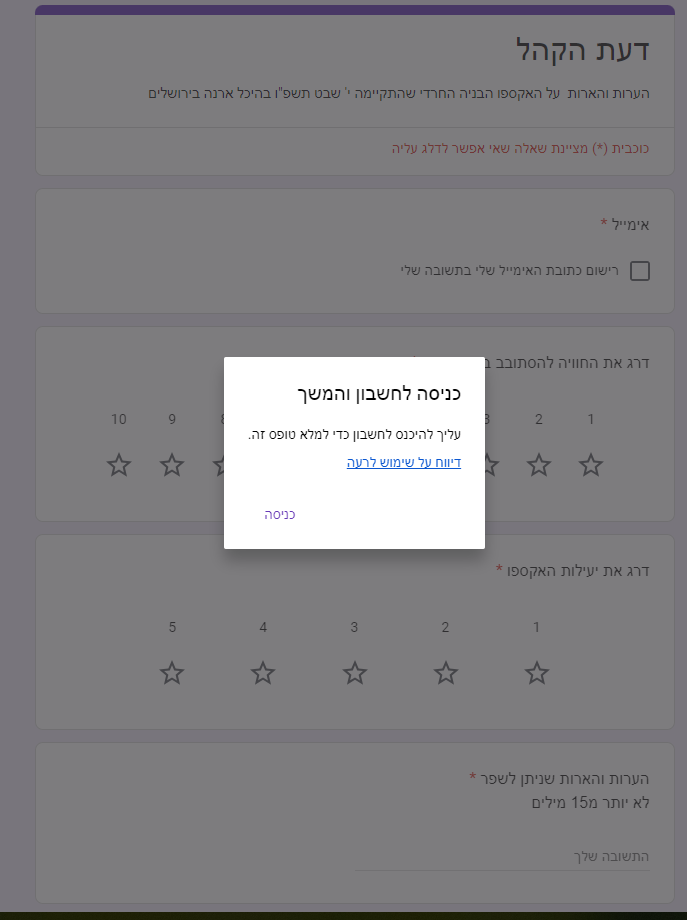
Task: Rate expo efficiency with star 3
Action: point(354,673)
